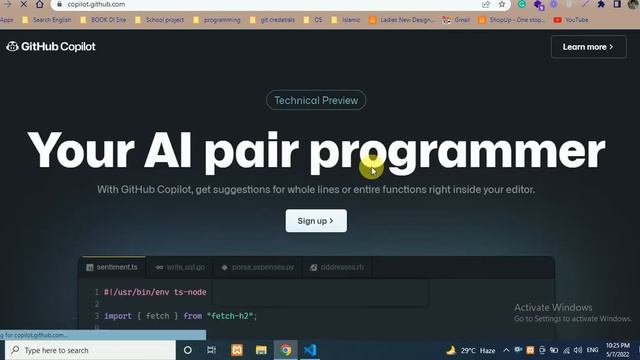640x360 pixels.
Task: Switch to the addresses.rb tab
Action: [337, 267]
